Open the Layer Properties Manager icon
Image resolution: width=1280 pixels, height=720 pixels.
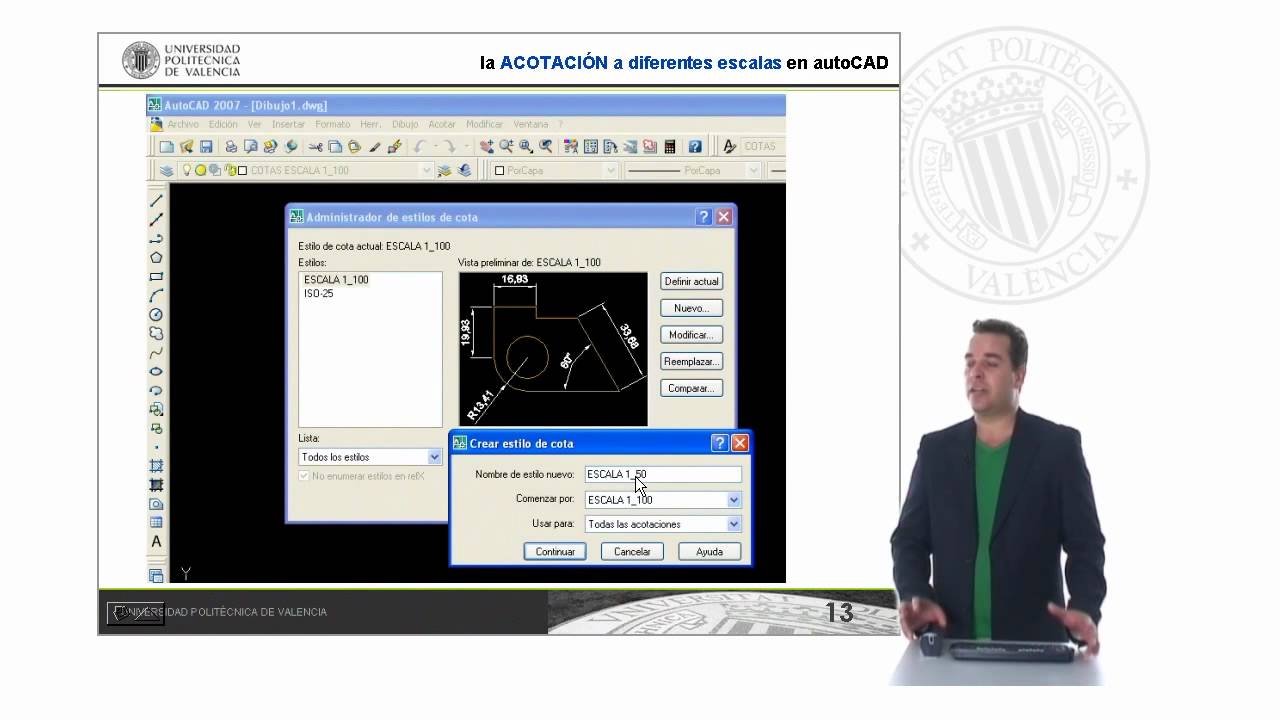167,170
